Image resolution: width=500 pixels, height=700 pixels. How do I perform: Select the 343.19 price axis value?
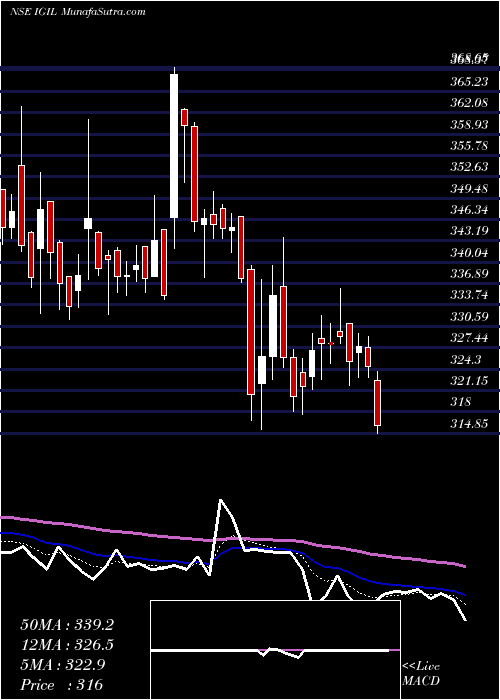(x=469, y=231)
